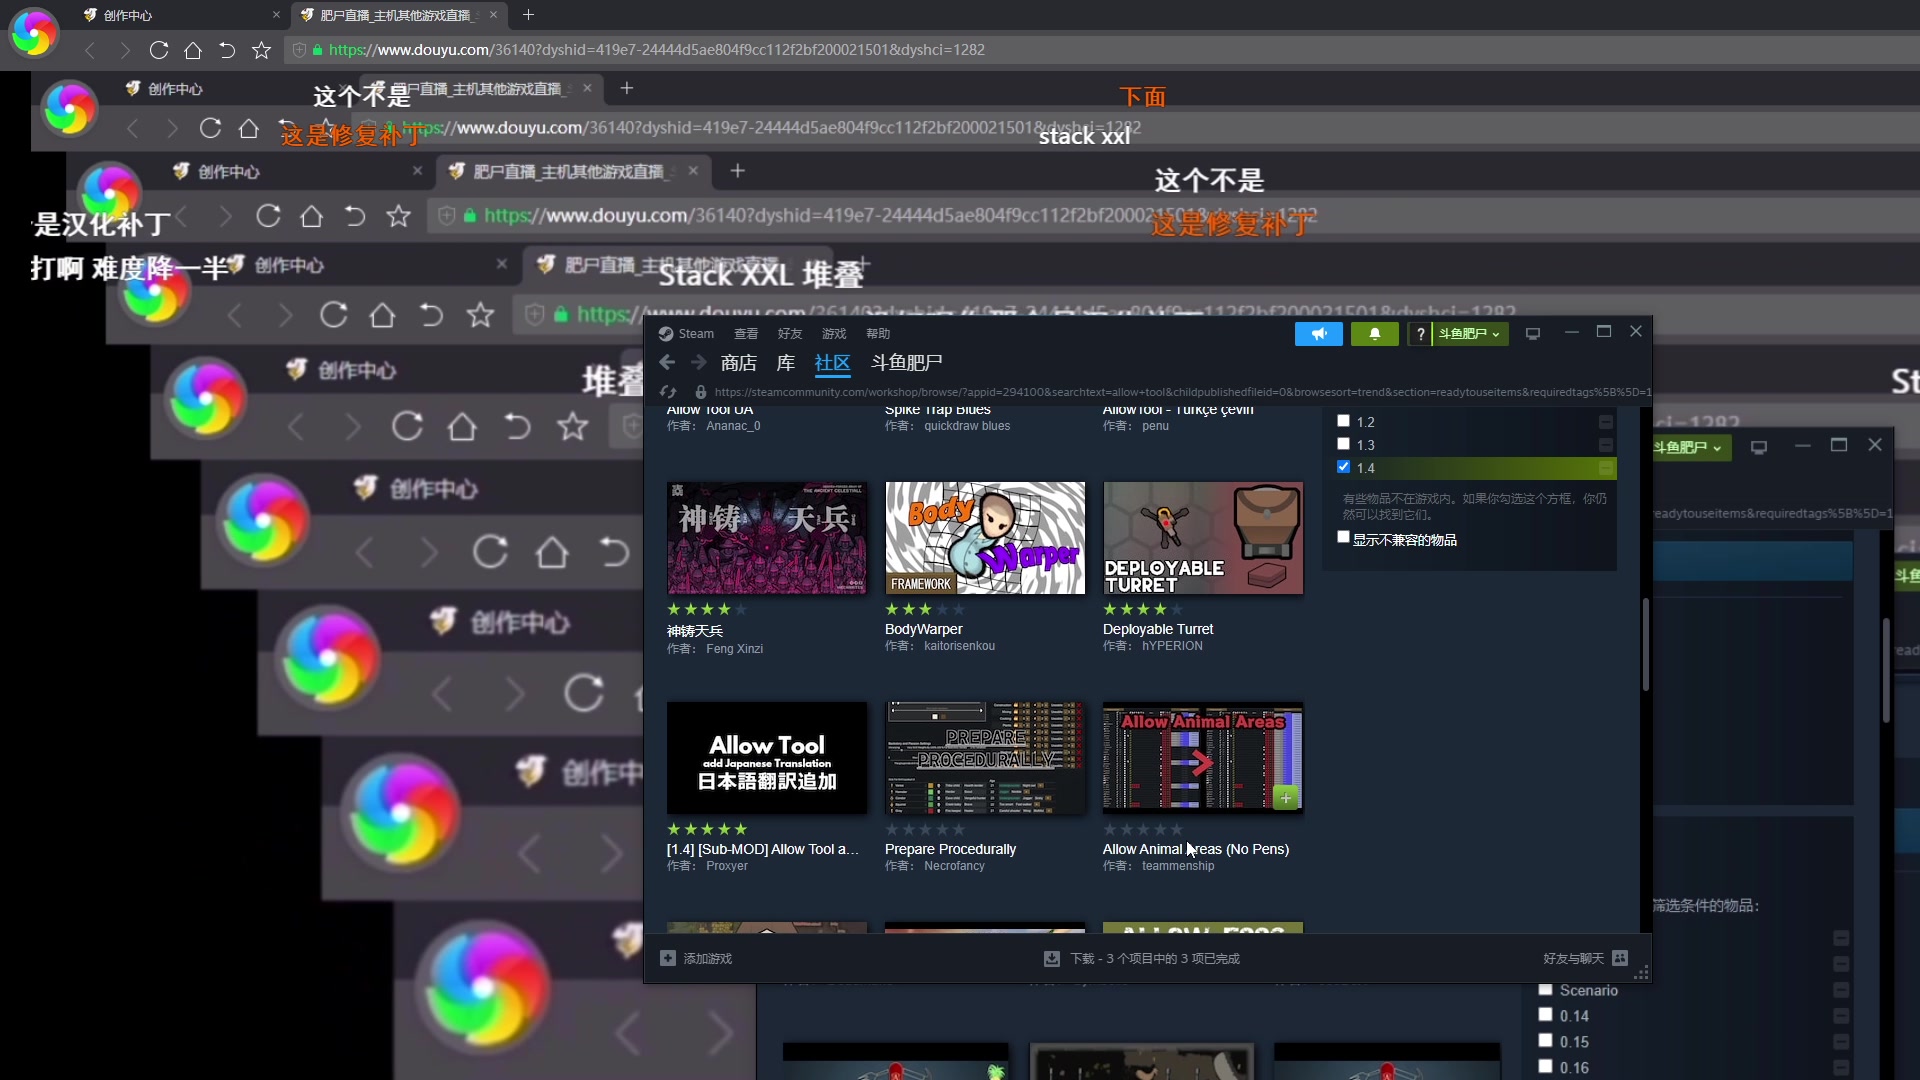Expand the 斗鱼肥尸 account dropdown in front Steam window
1920x1080 pixels.
point(1469,334)
